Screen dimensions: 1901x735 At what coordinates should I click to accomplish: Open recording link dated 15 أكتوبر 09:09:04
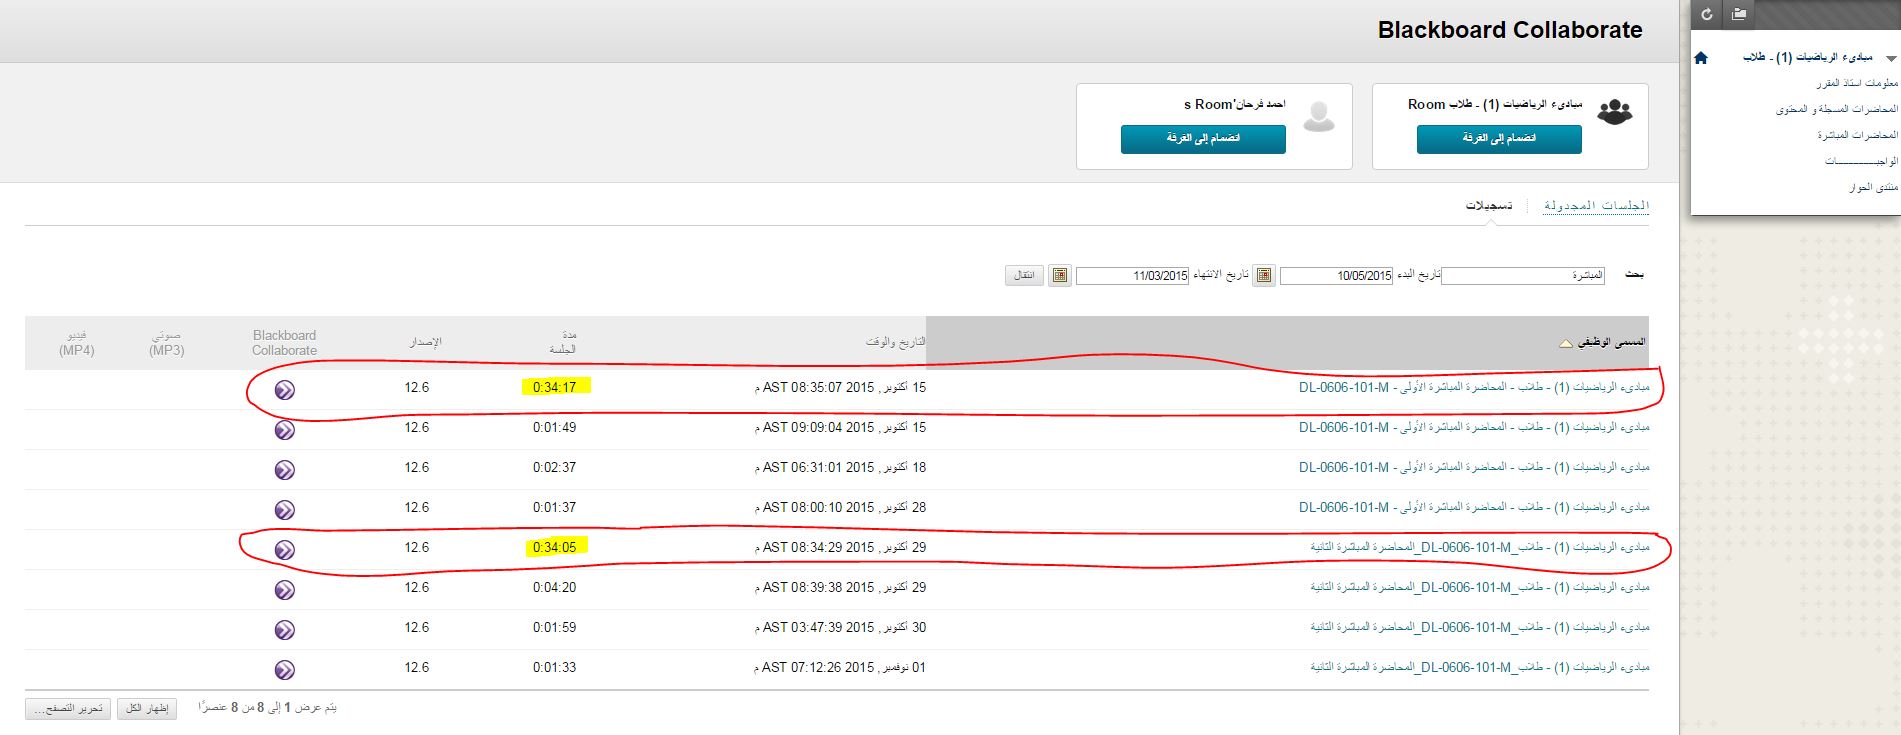[1474, 427]
